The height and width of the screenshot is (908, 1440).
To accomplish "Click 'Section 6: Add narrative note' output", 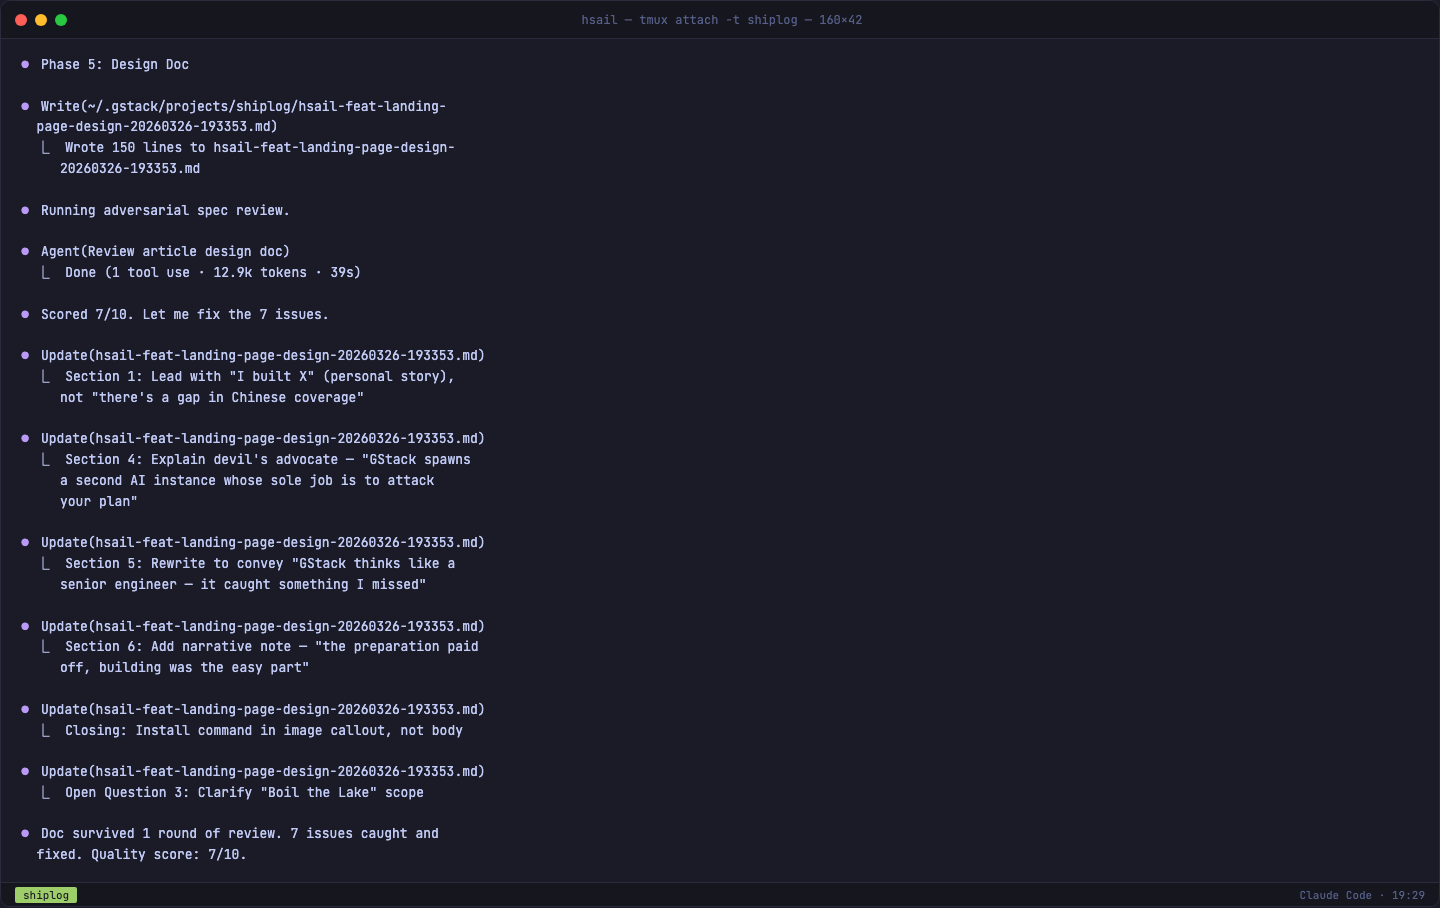I will [x=272, y=646].
